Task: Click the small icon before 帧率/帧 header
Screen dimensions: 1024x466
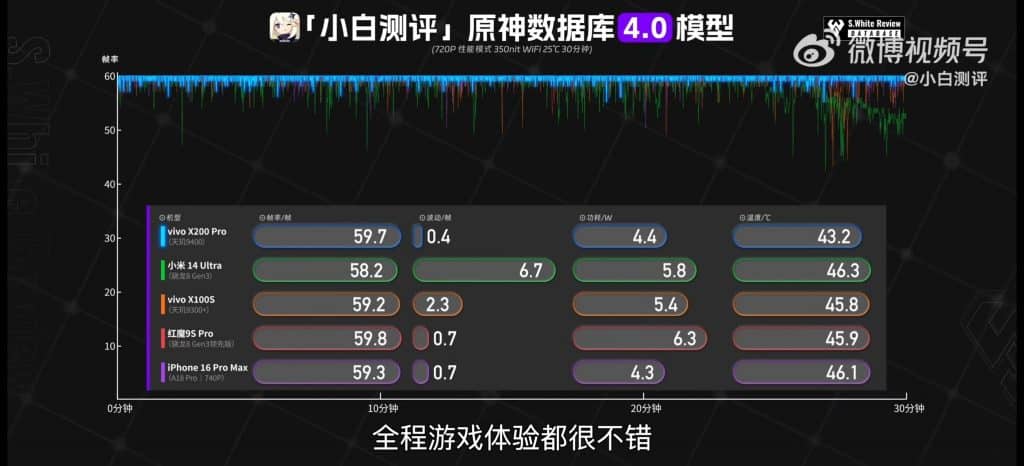Action: (x=263, y=217)
